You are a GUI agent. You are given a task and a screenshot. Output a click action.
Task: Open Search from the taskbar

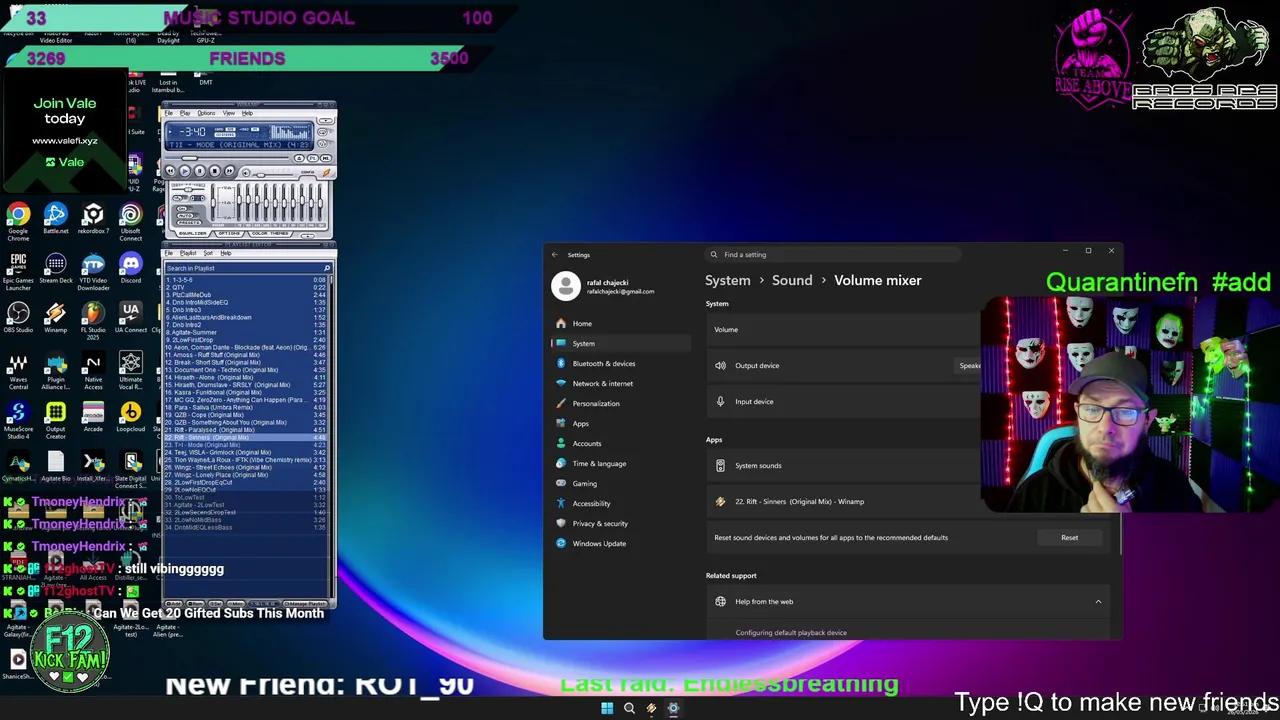pos(629,708)
